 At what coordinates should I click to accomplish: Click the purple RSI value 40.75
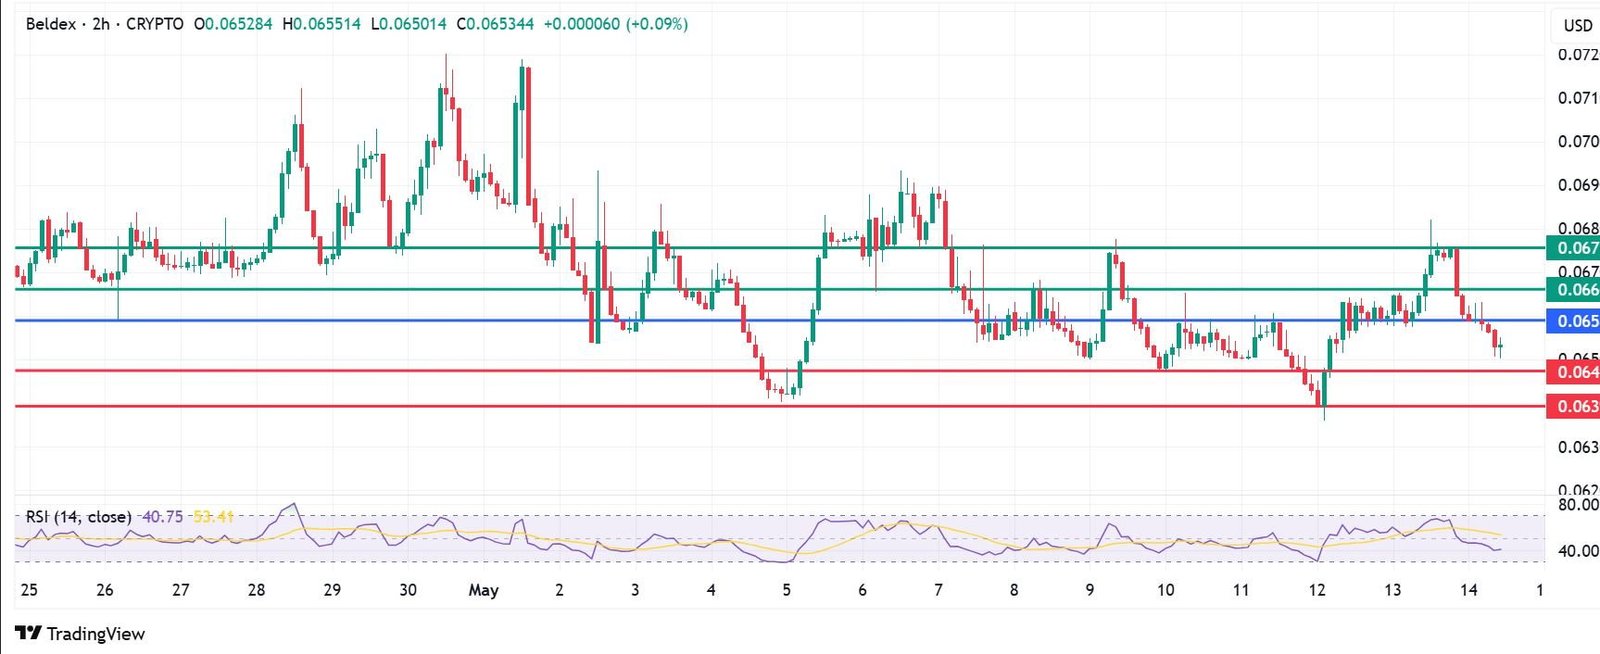[163, 516]
